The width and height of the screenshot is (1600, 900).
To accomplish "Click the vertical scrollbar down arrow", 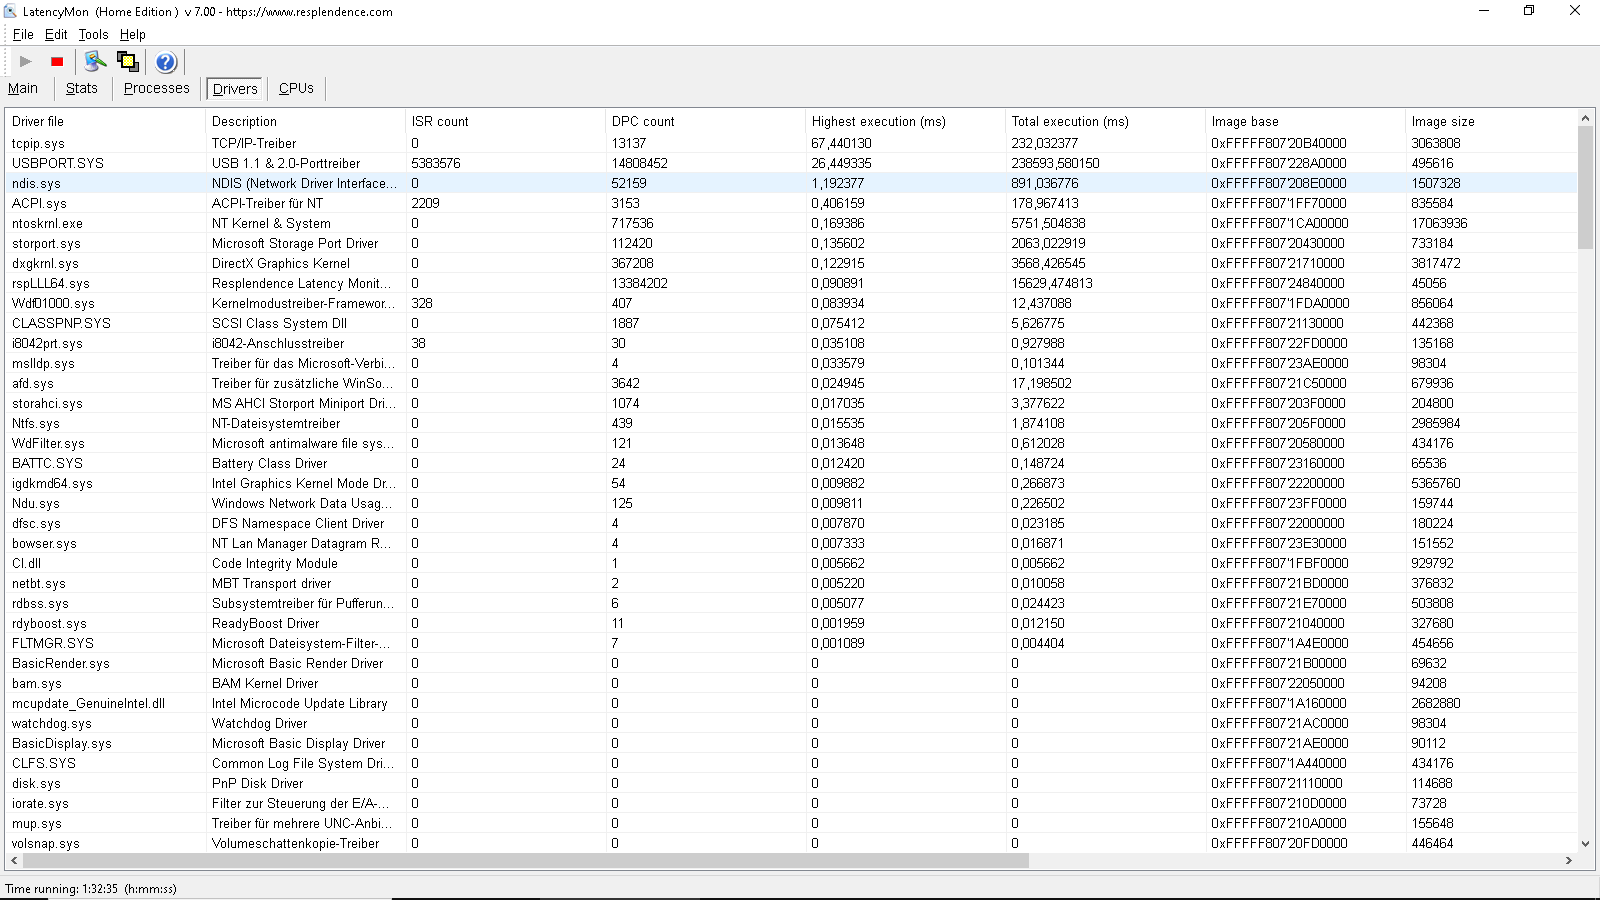I will [x=1585, y=843].
